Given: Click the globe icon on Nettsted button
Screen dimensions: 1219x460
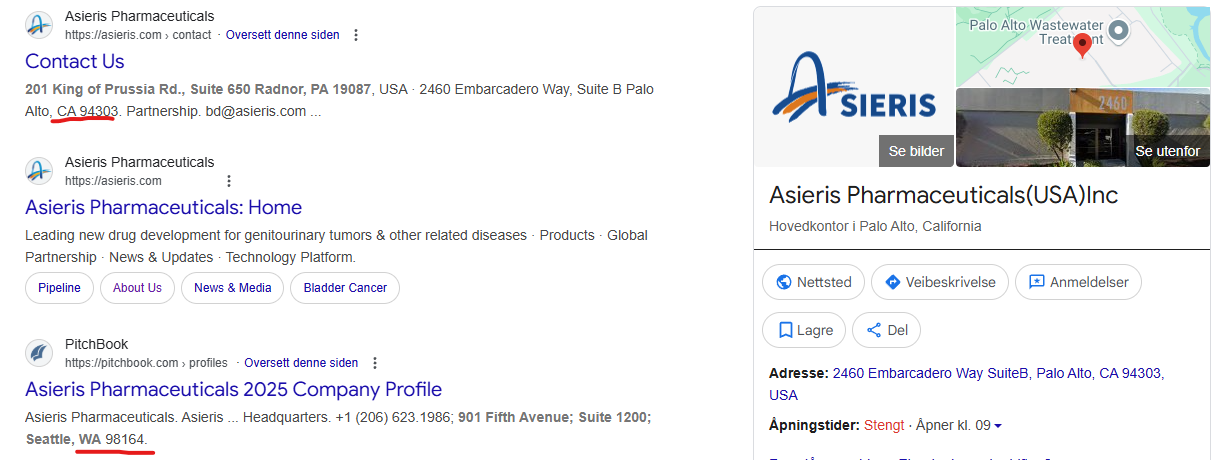Looking at the screenshot, I should pos(784,282).
